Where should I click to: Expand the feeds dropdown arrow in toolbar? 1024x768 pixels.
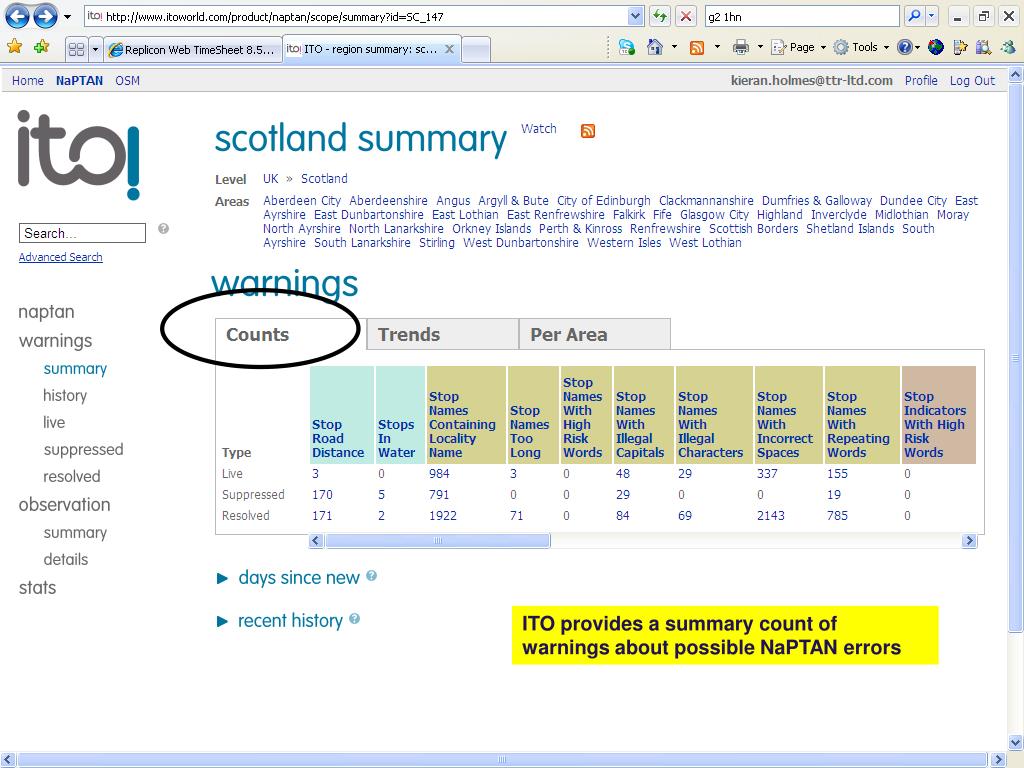click(x=717, y=47)
